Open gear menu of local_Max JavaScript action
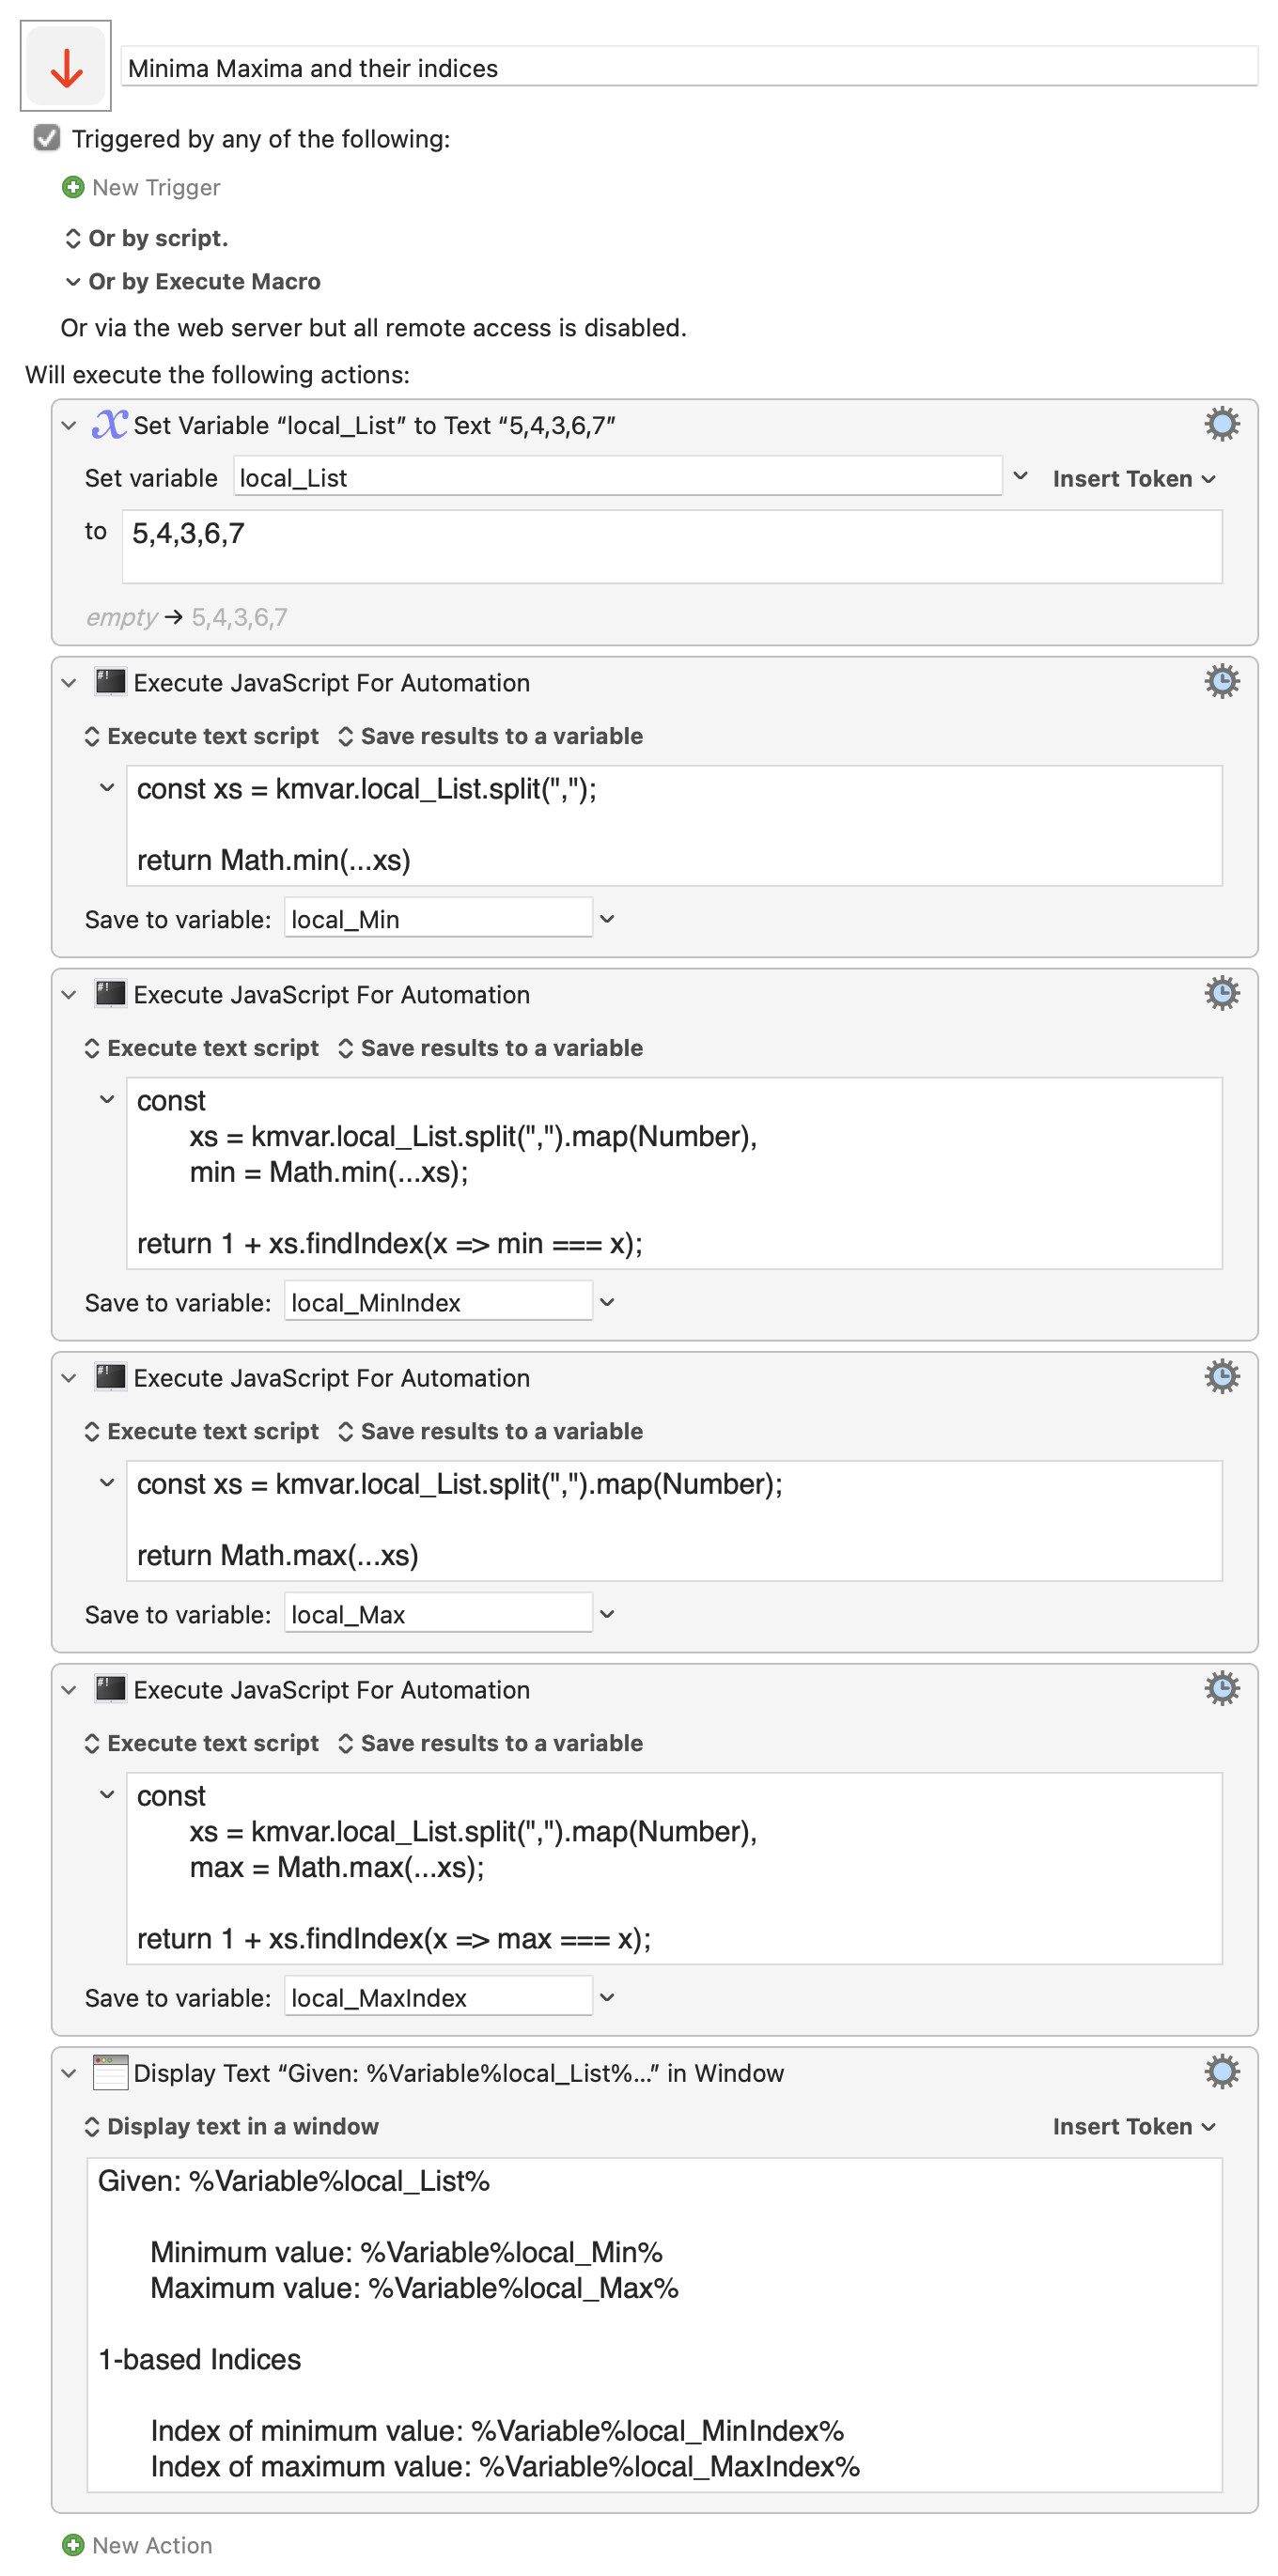The width and height of the screenshot is (1278, 2576). [1221, 1377]
